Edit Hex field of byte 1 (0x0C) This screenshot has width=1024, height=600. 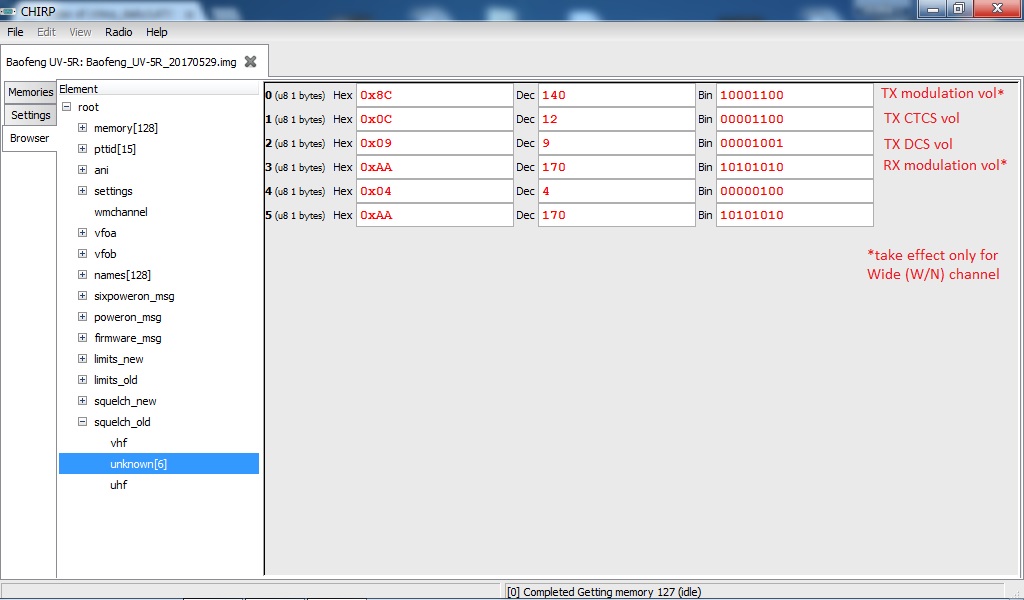(434, 119)
